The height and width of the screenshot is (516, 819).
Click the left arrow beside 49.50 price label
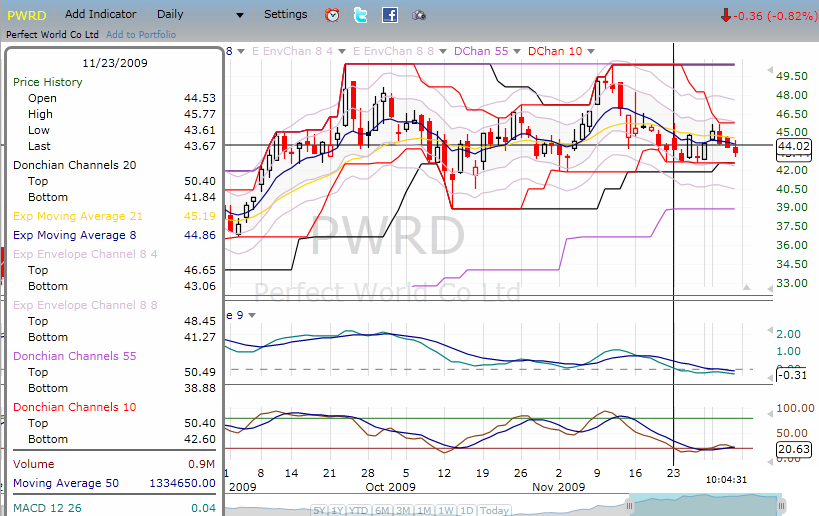pyautogui.click(x=769, y=70)
